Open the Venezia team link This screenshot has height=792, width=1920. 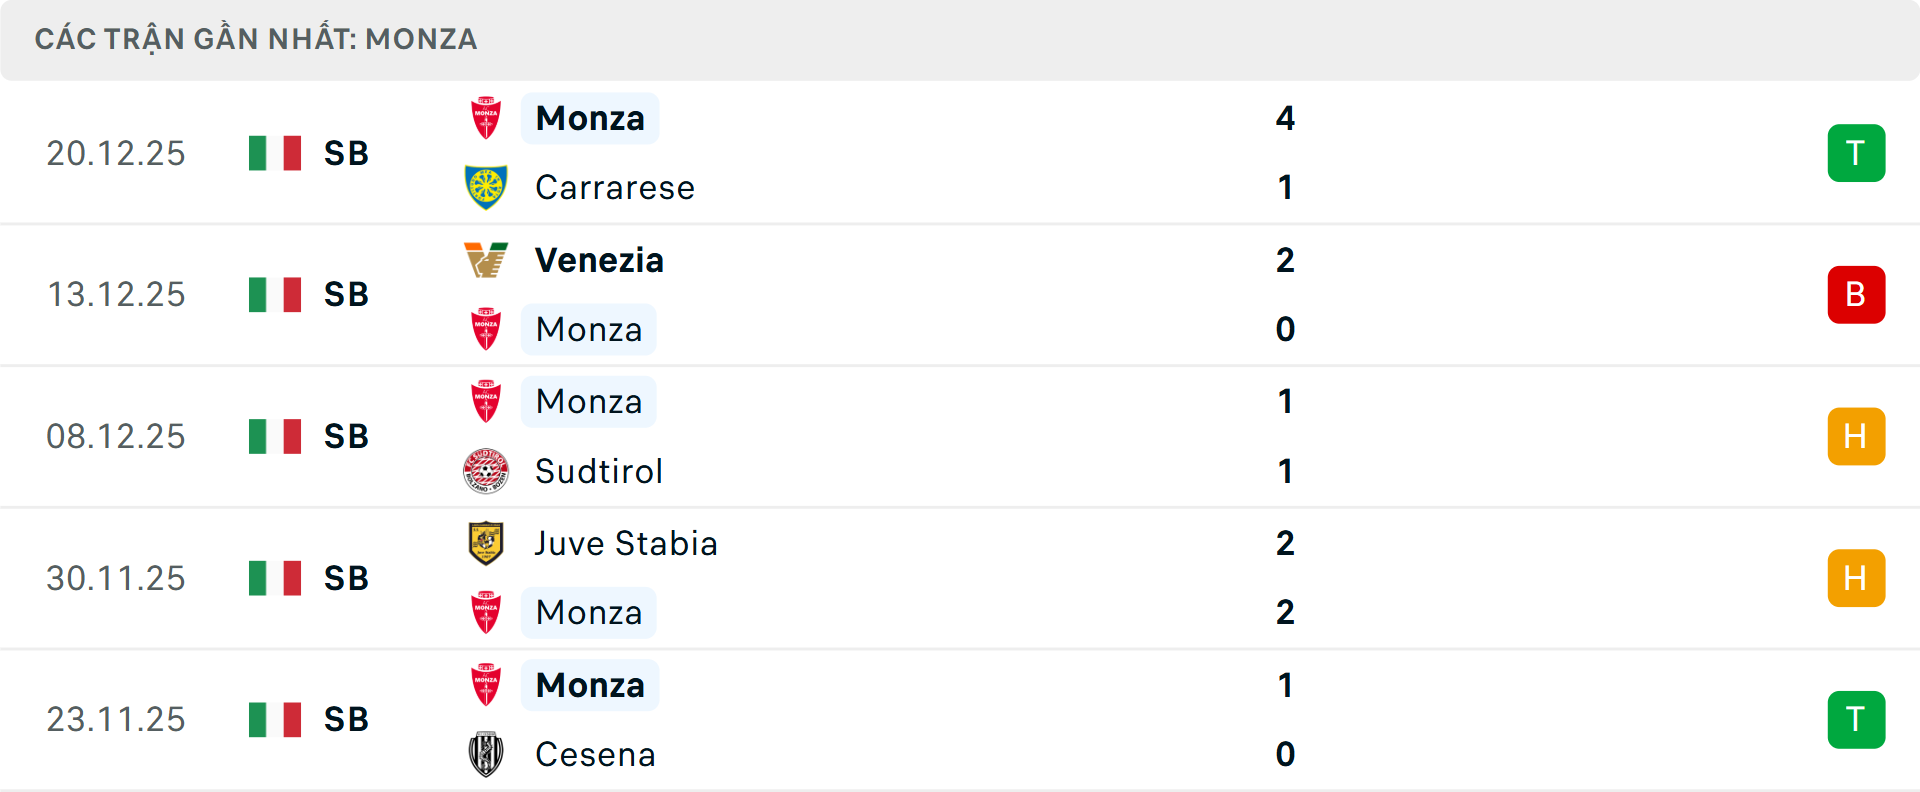tap(599, 260)
